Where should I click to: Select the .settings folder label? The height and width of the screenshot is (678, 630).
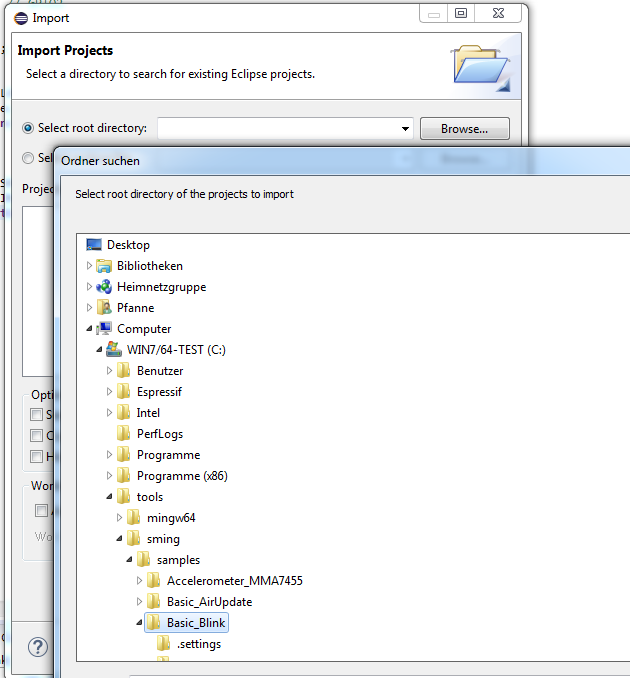point(199,644)
